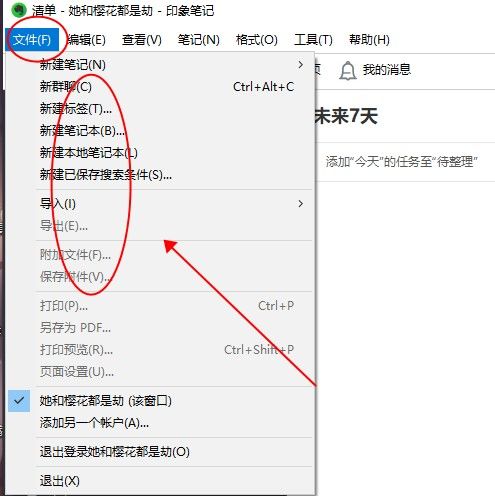Open the 工具(T) menu
Viewport: 495px width, 496px height.
point(313,40)
